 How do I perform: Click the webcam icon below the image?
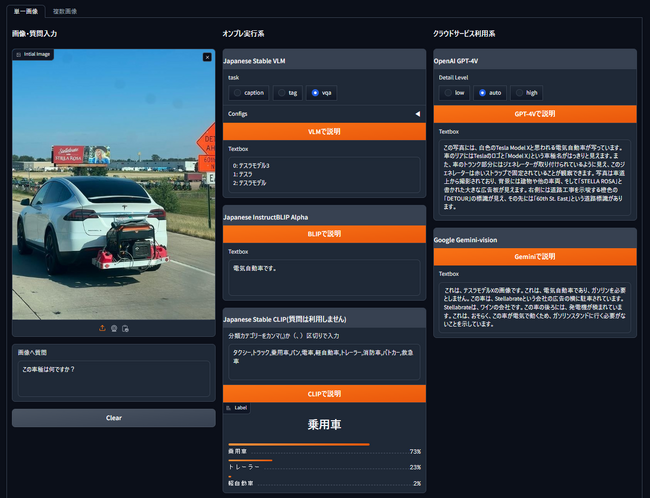114,328
